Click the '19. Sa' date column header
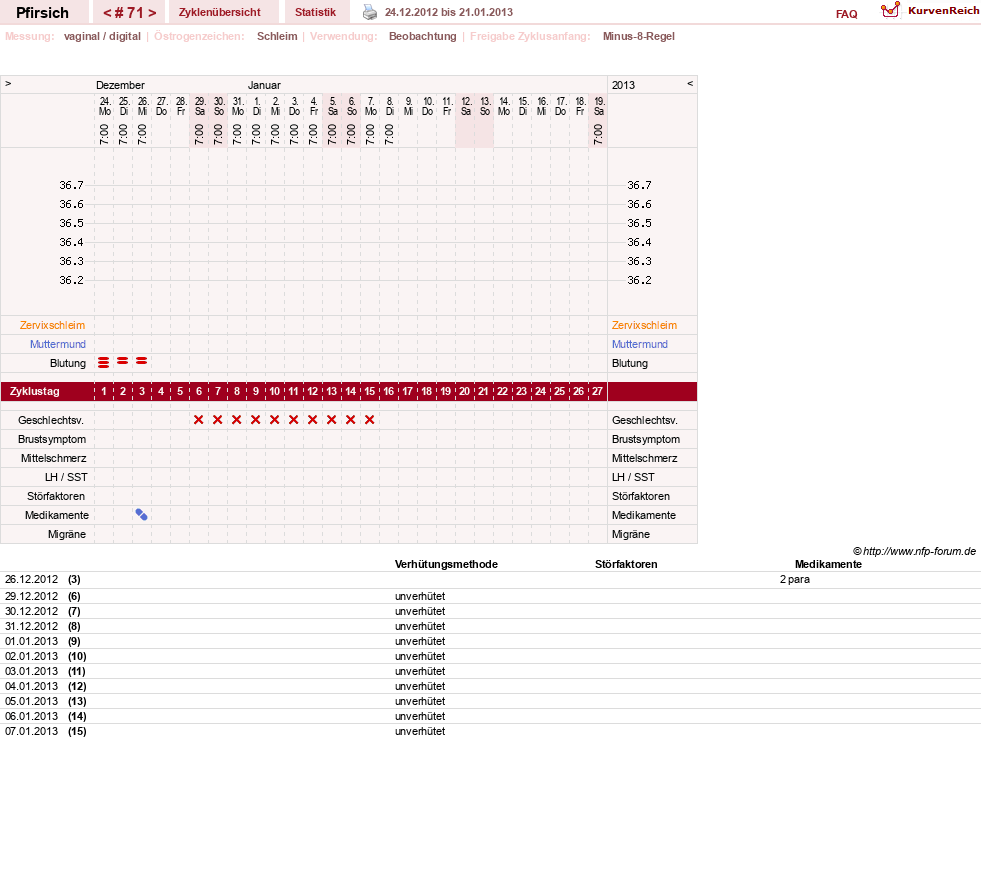 click(x=599, y=106)
